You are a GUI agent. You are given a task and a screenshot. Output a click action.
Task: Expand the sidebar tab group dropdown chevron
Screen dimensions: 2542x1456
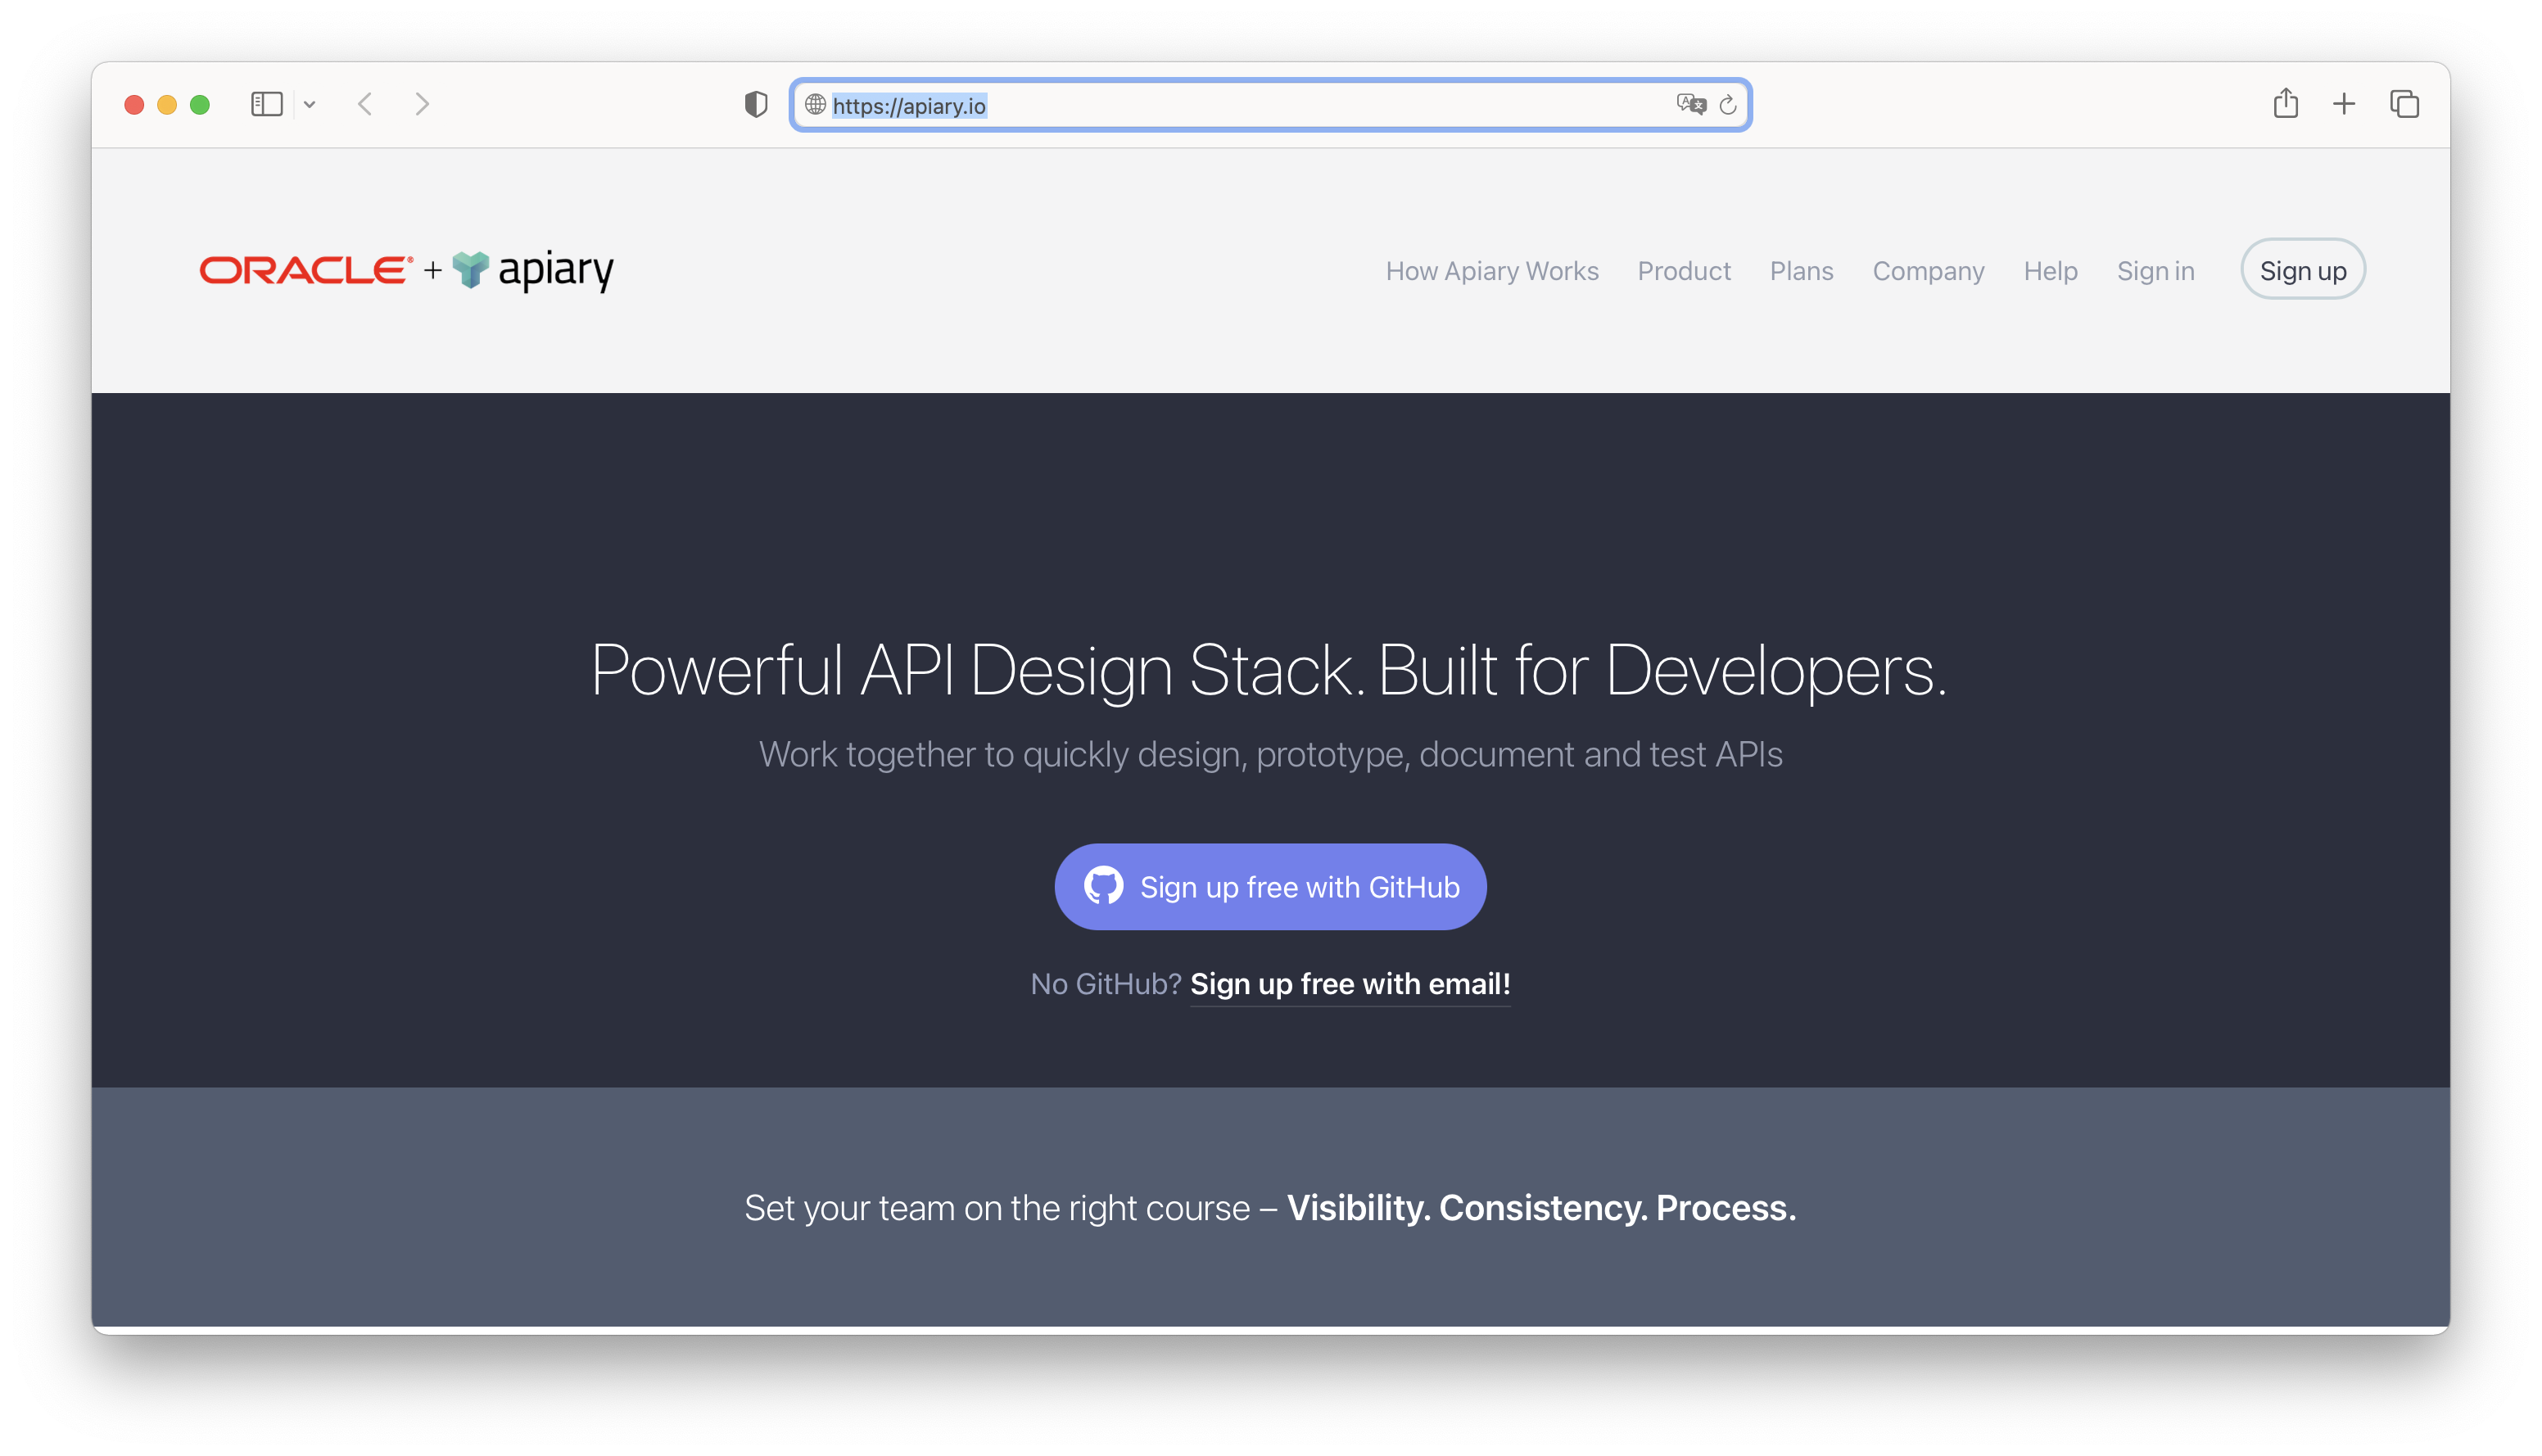pyautogui.click(x=310, y=104)
